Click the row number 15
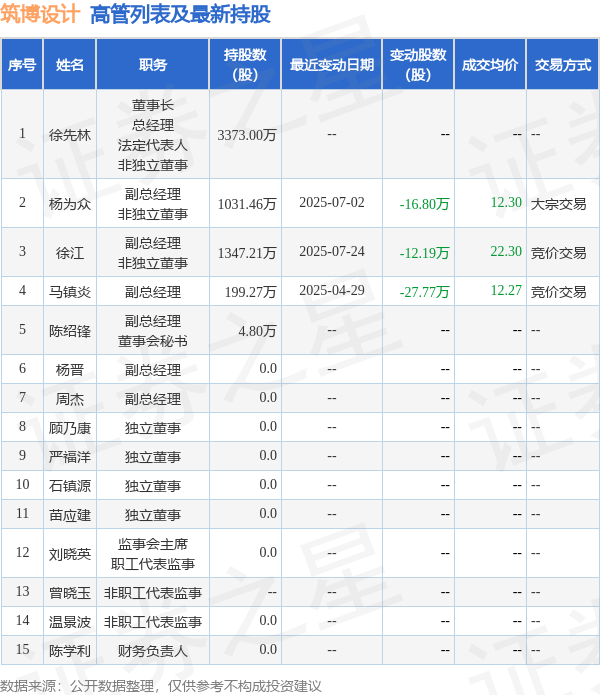 pyautogui.click(x=22, y=649)
